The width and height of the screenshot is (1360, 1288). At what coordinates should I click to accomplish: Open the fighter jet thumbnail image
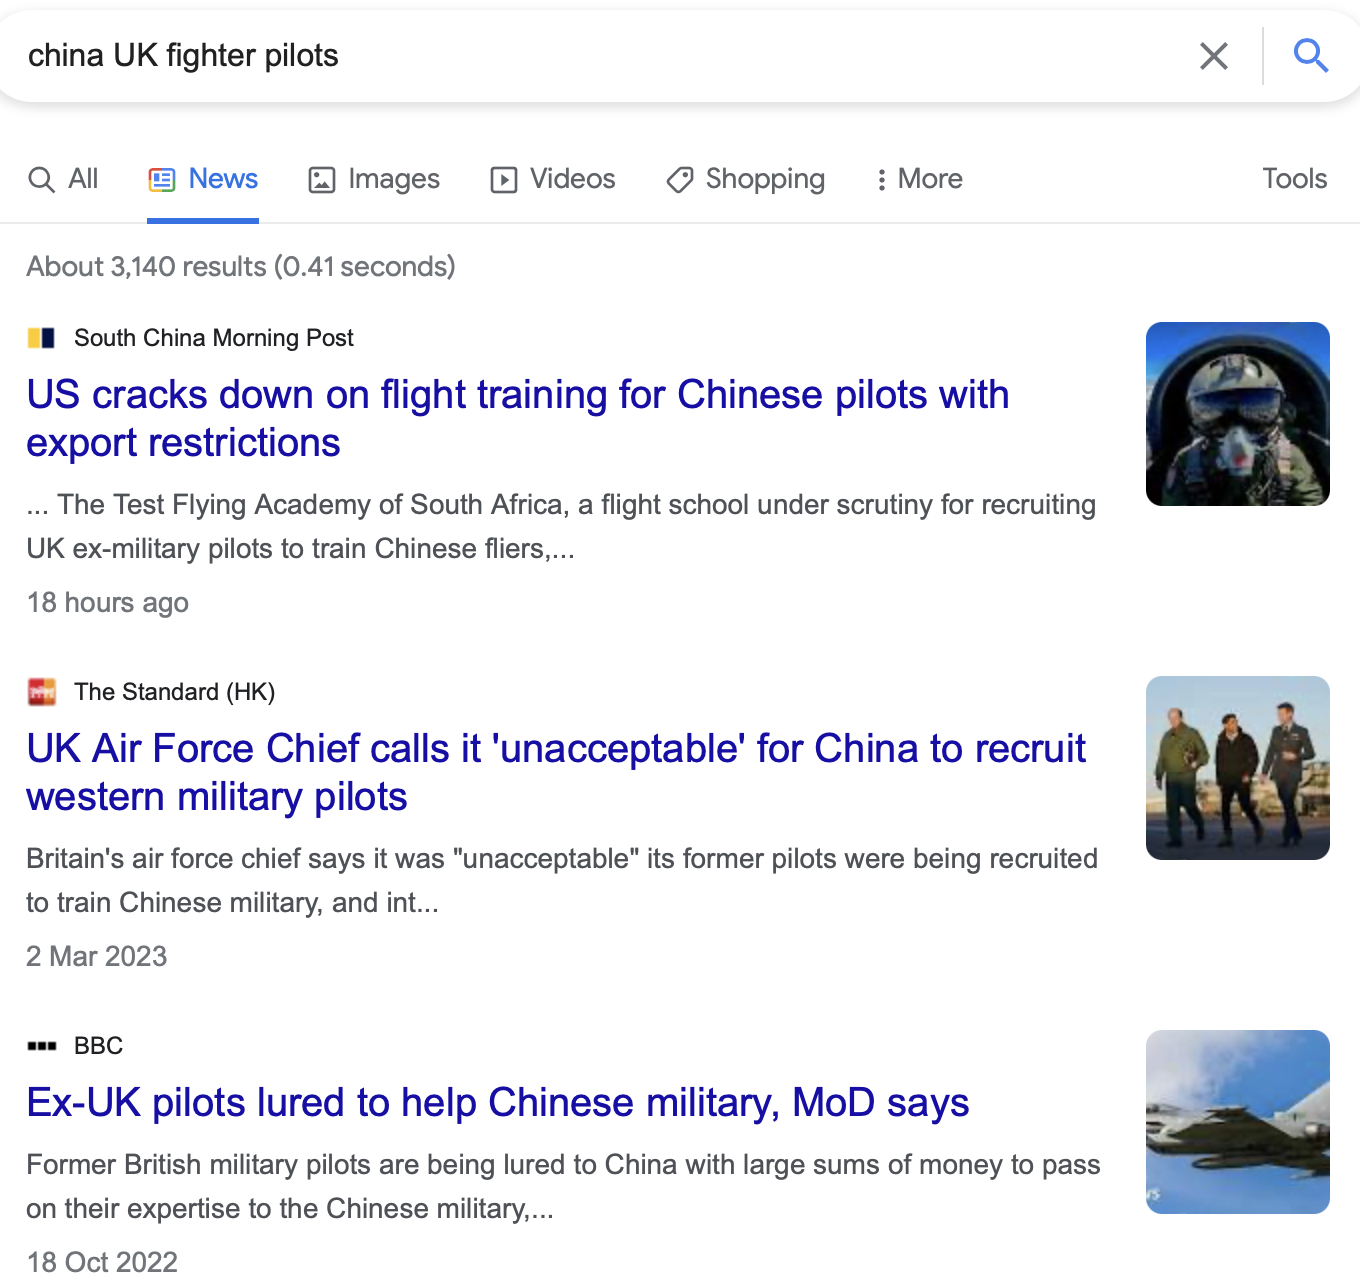tap(1238, 1122)
